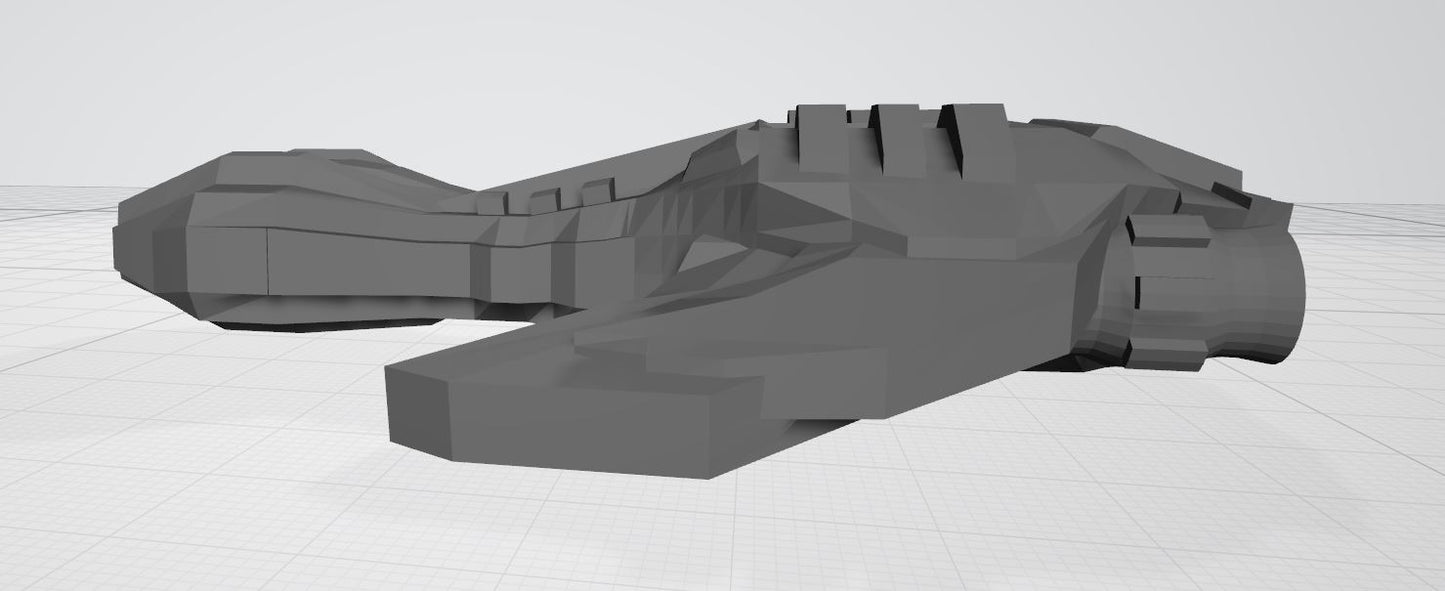Viewport: 1445px width, 591px height.
Task: Select the small dark panel near the rear top
Action: pos(1232,195)
